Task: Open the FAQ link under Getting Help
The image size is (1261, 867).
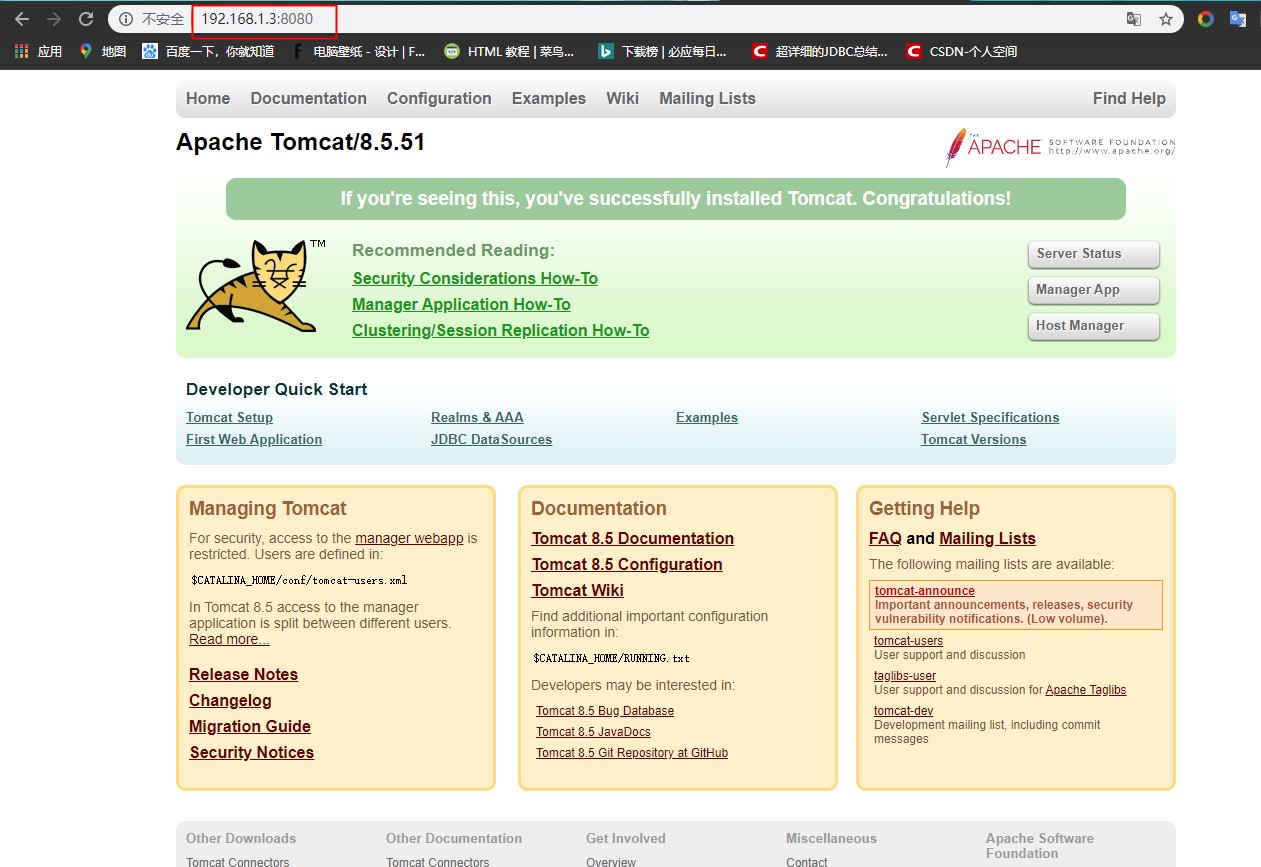Action: tap(885, 538)
